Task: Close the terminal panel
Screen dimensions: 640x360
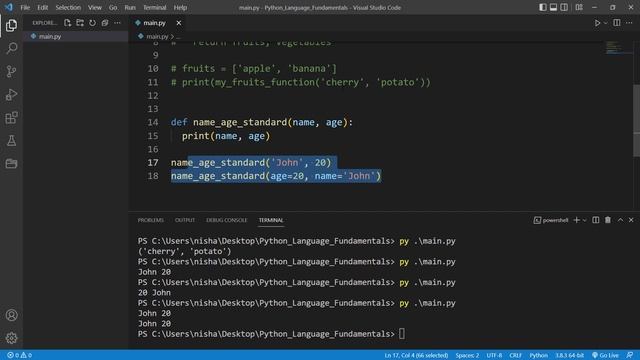Action: pos(631,220)
